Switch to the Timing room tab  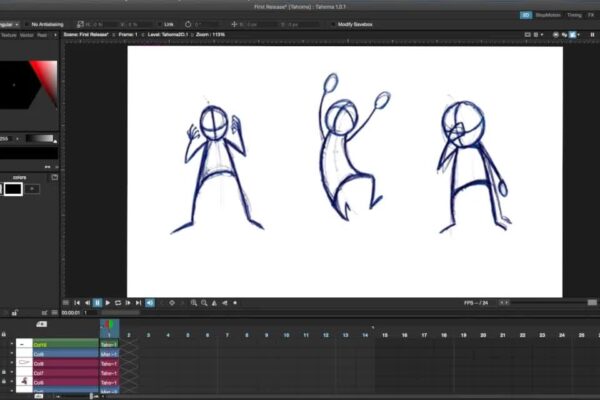coord(573,15)
